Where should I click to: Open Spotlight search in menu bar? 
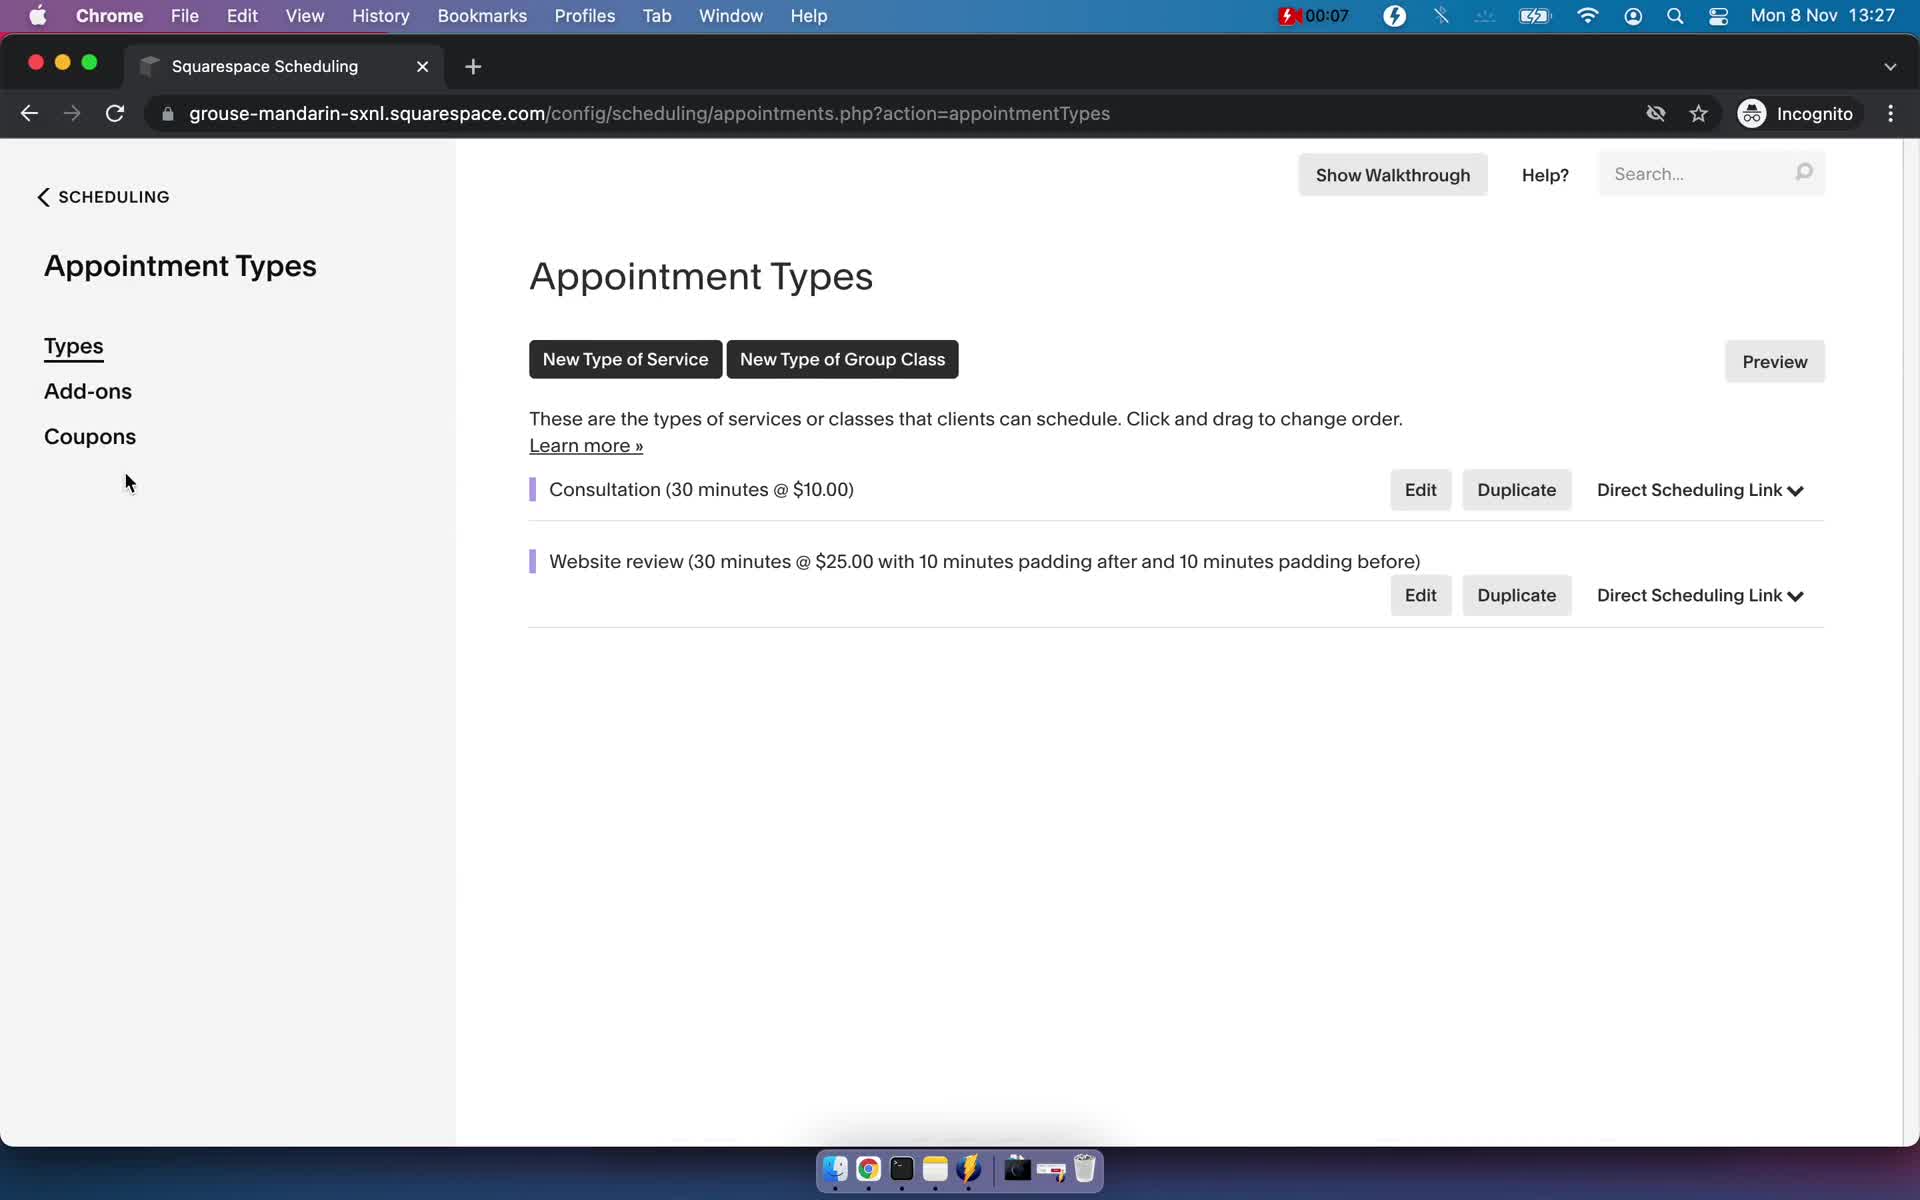point(1675,16)
